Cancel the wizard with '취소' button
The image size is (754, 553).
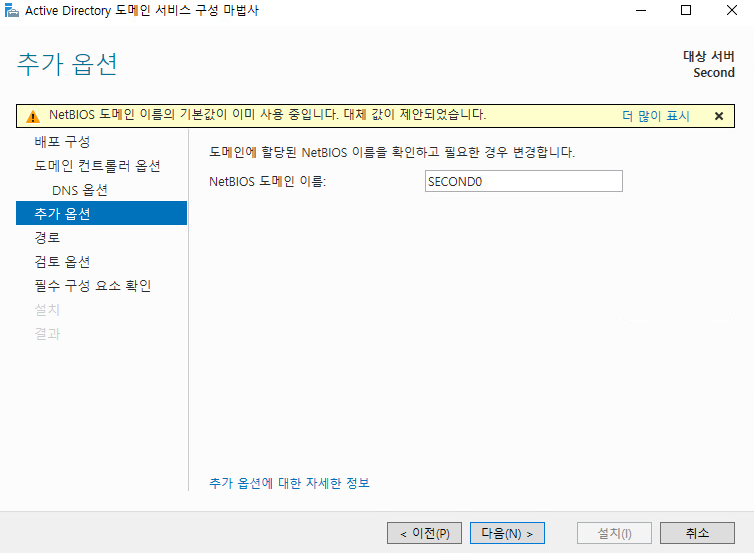pyautogui.click(x=697, y=533)
